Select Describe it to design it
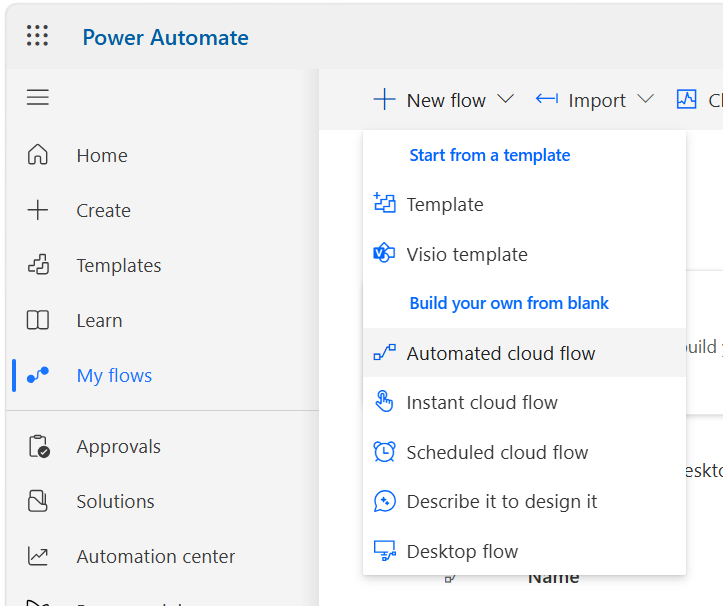Screen dimensions: 723x606 524,501
